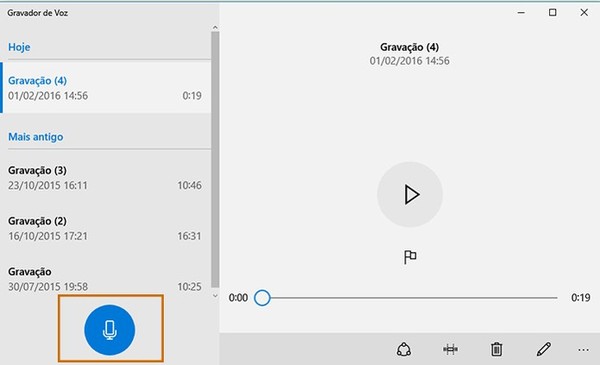Click the scroll down arrow of recordings list
The width and height of the screenshot is (600, 365).
pos(215,295)
